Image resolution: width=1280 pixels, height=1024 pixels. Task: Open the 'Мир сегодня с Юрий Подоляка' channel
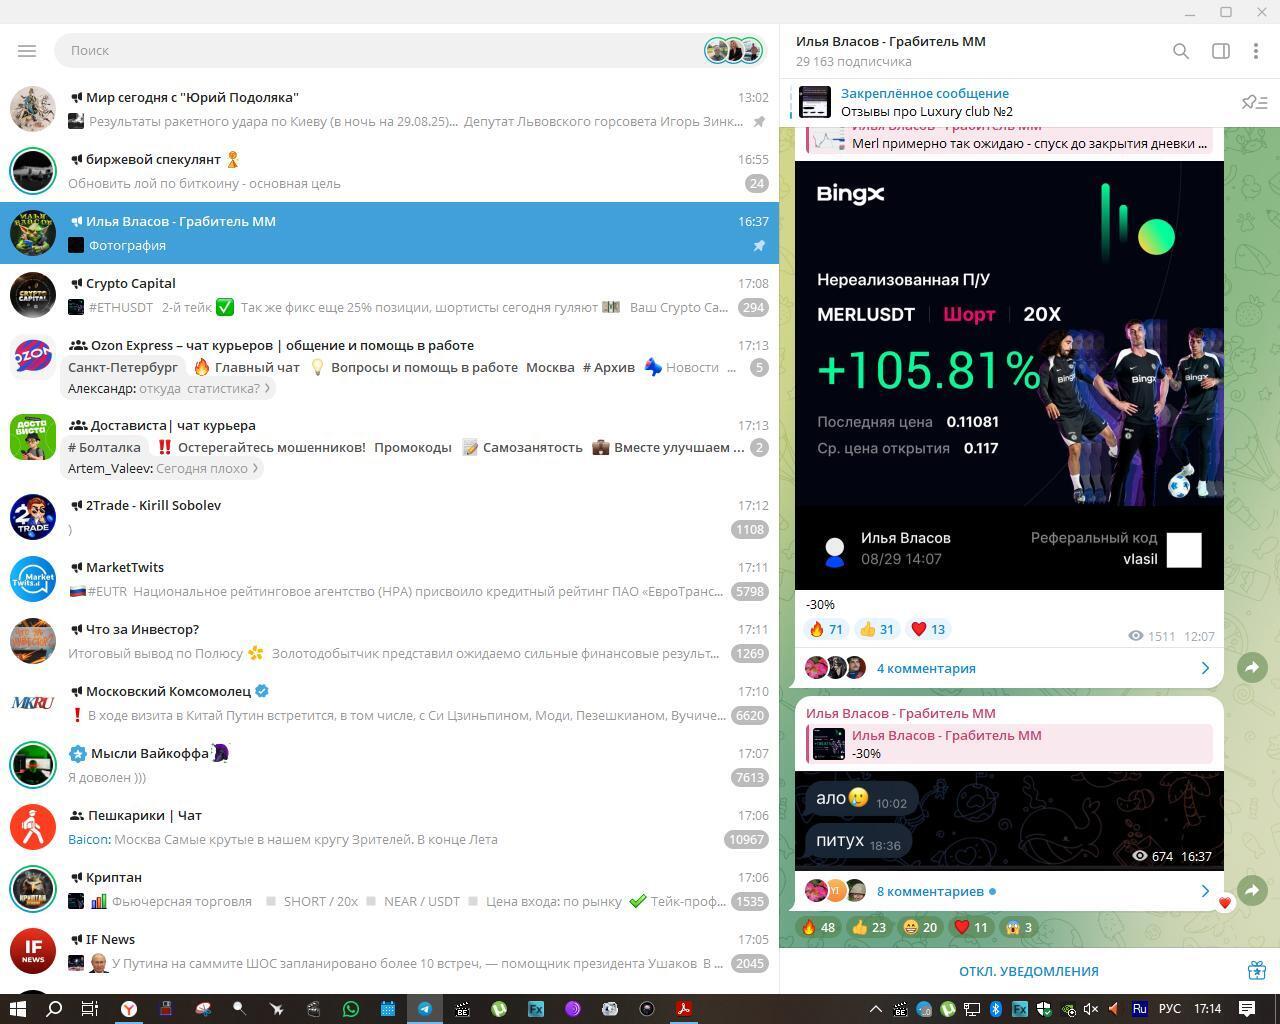[x=389, y=109]
